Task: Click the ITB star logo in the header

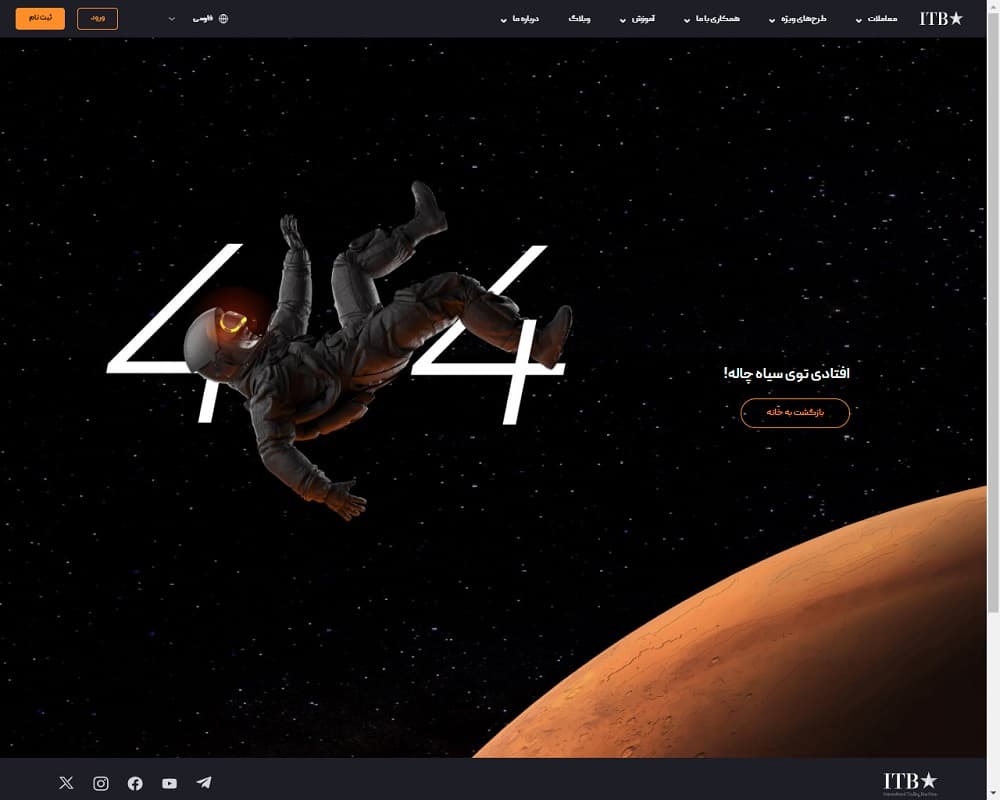Action: coord(941,19)
